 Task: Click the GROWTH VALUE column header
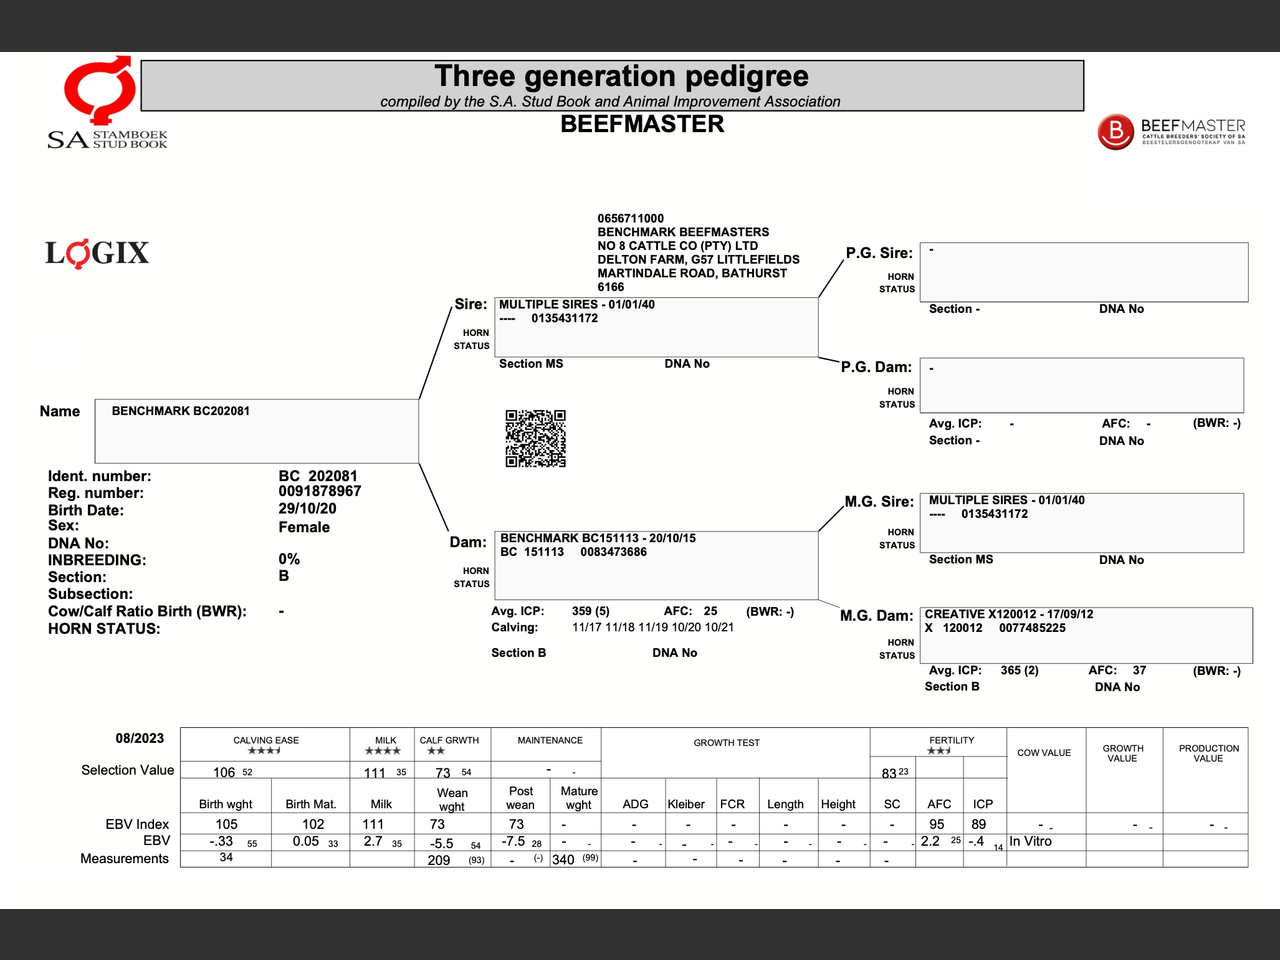(x=1123, y=753)
